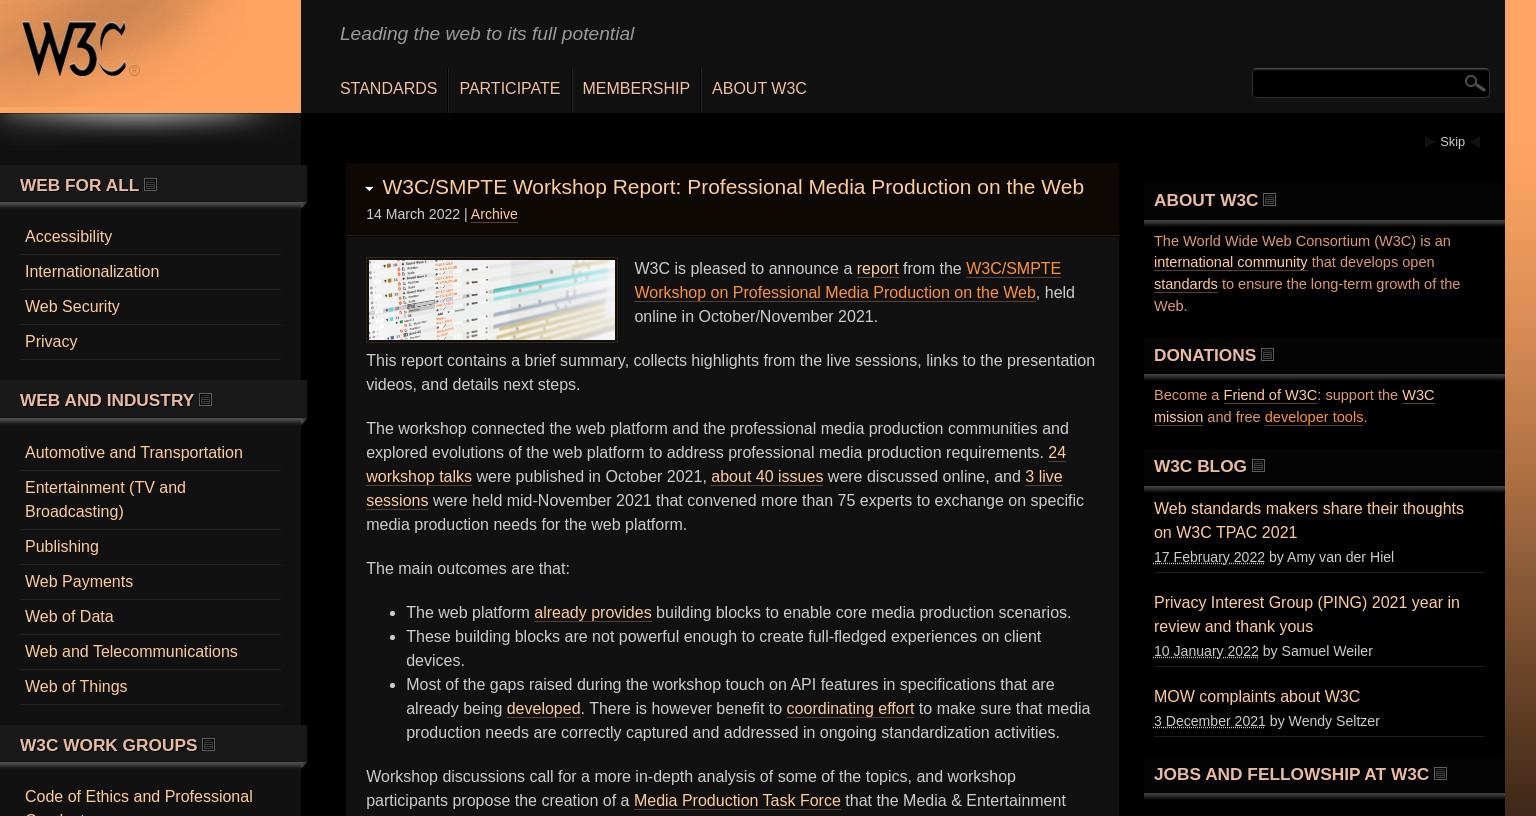The width and height of the screenshot is (1536, 816).
Task: Open the standards link in About W3C
Action: tap(1186, 284)
